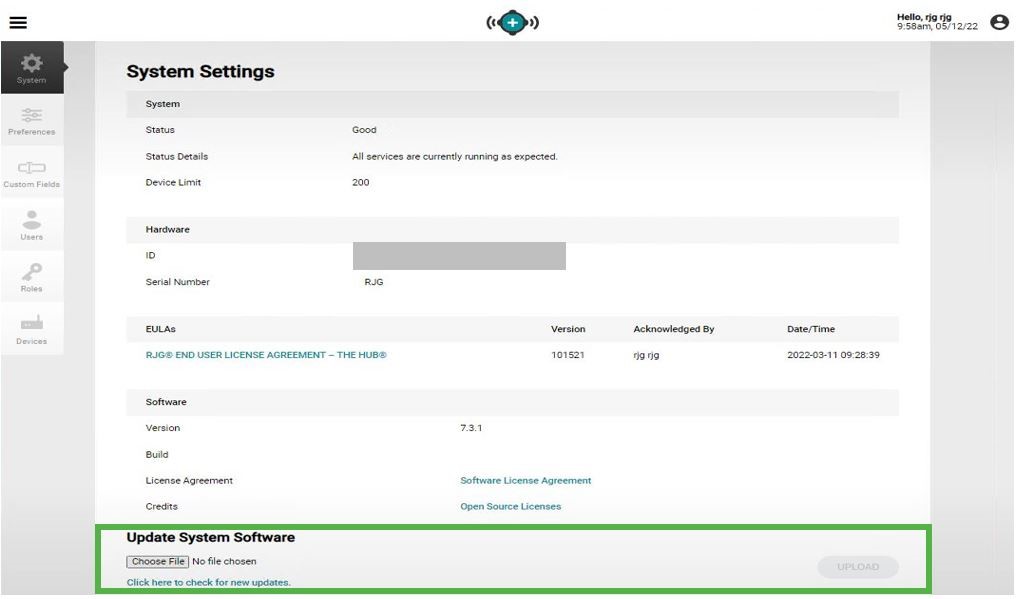Click the masked Hardware ID field
Screen dimensions: 1018x599
[460, 256]
